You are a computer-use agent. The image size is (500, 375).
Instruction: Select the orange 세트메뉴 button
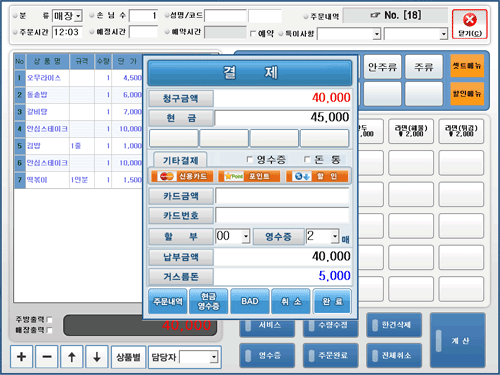point(467,66)
